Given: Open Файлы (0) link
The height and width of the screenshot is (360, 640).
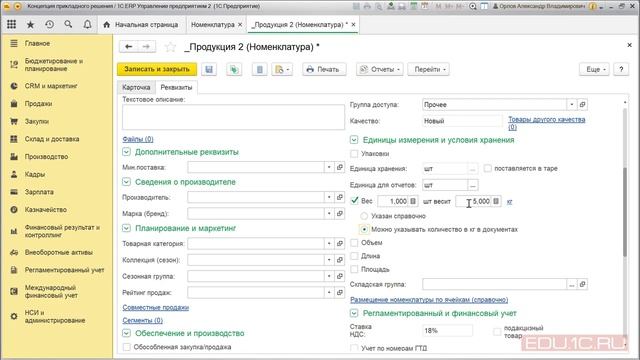Looking at the screenshot, I should point(138,139).
